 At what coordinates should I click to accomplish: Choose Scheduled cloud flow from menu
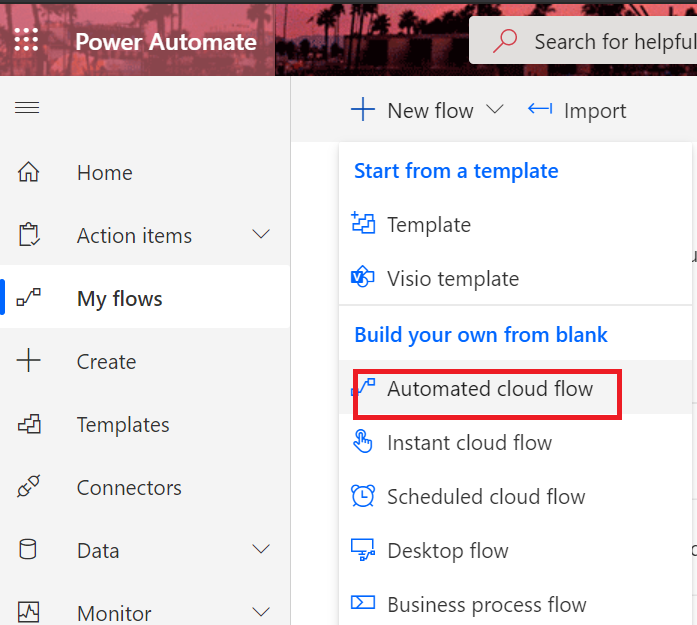[x=486, y=497]
